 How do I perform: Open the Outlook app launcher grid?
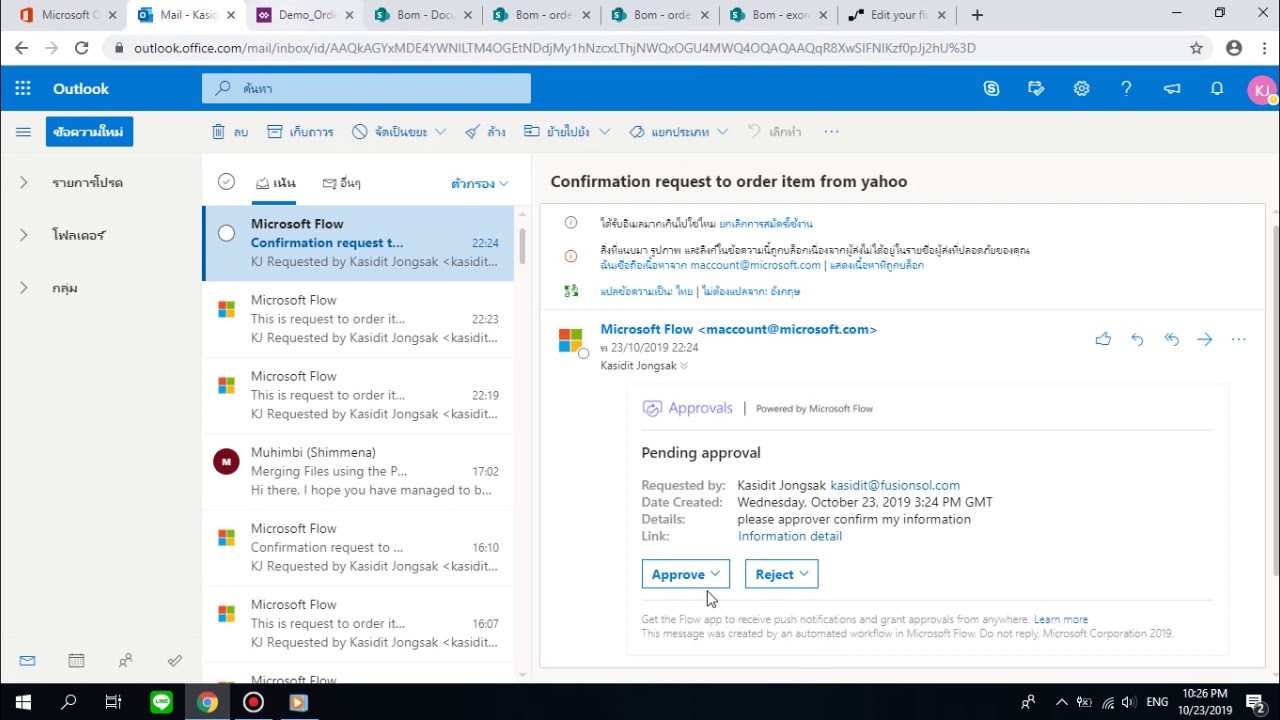pyautogui.click(x=23, y=89)
